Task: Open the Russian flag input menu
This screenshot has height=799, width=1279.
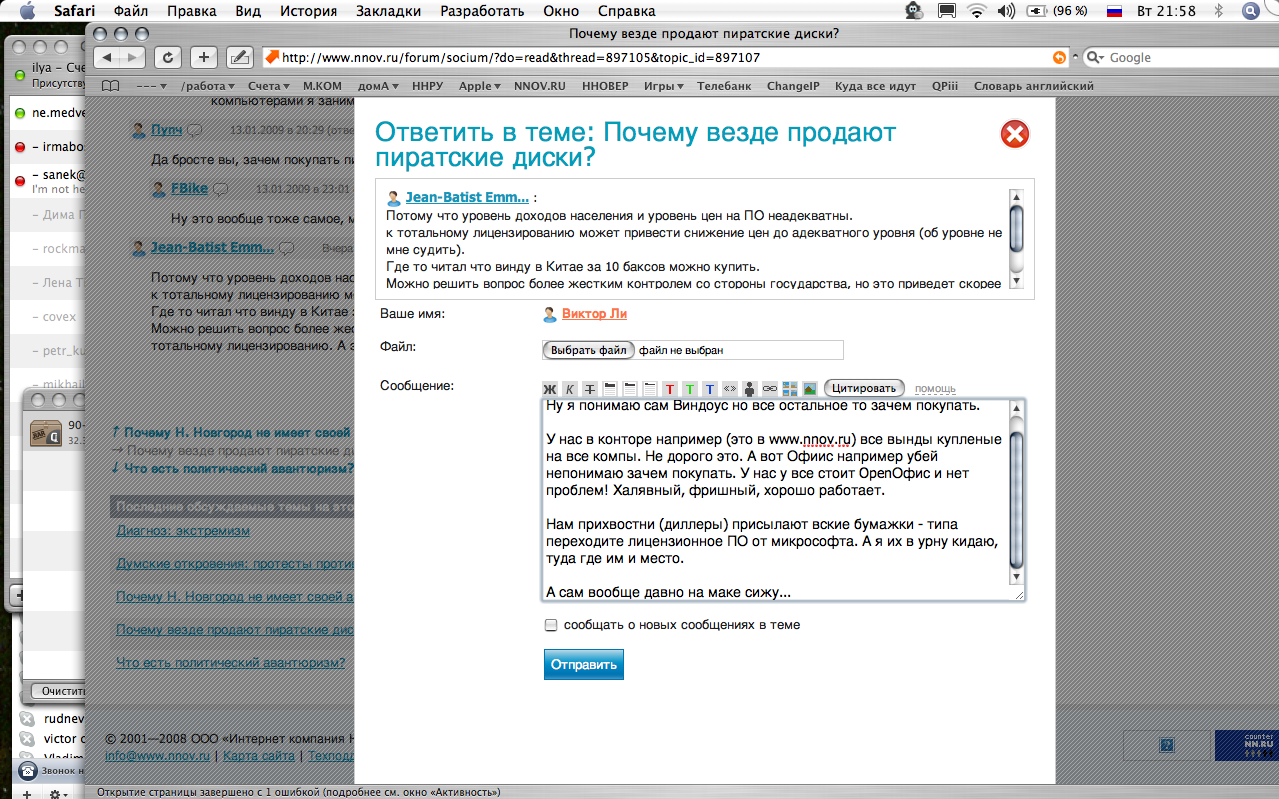Action: [1114, 11]
